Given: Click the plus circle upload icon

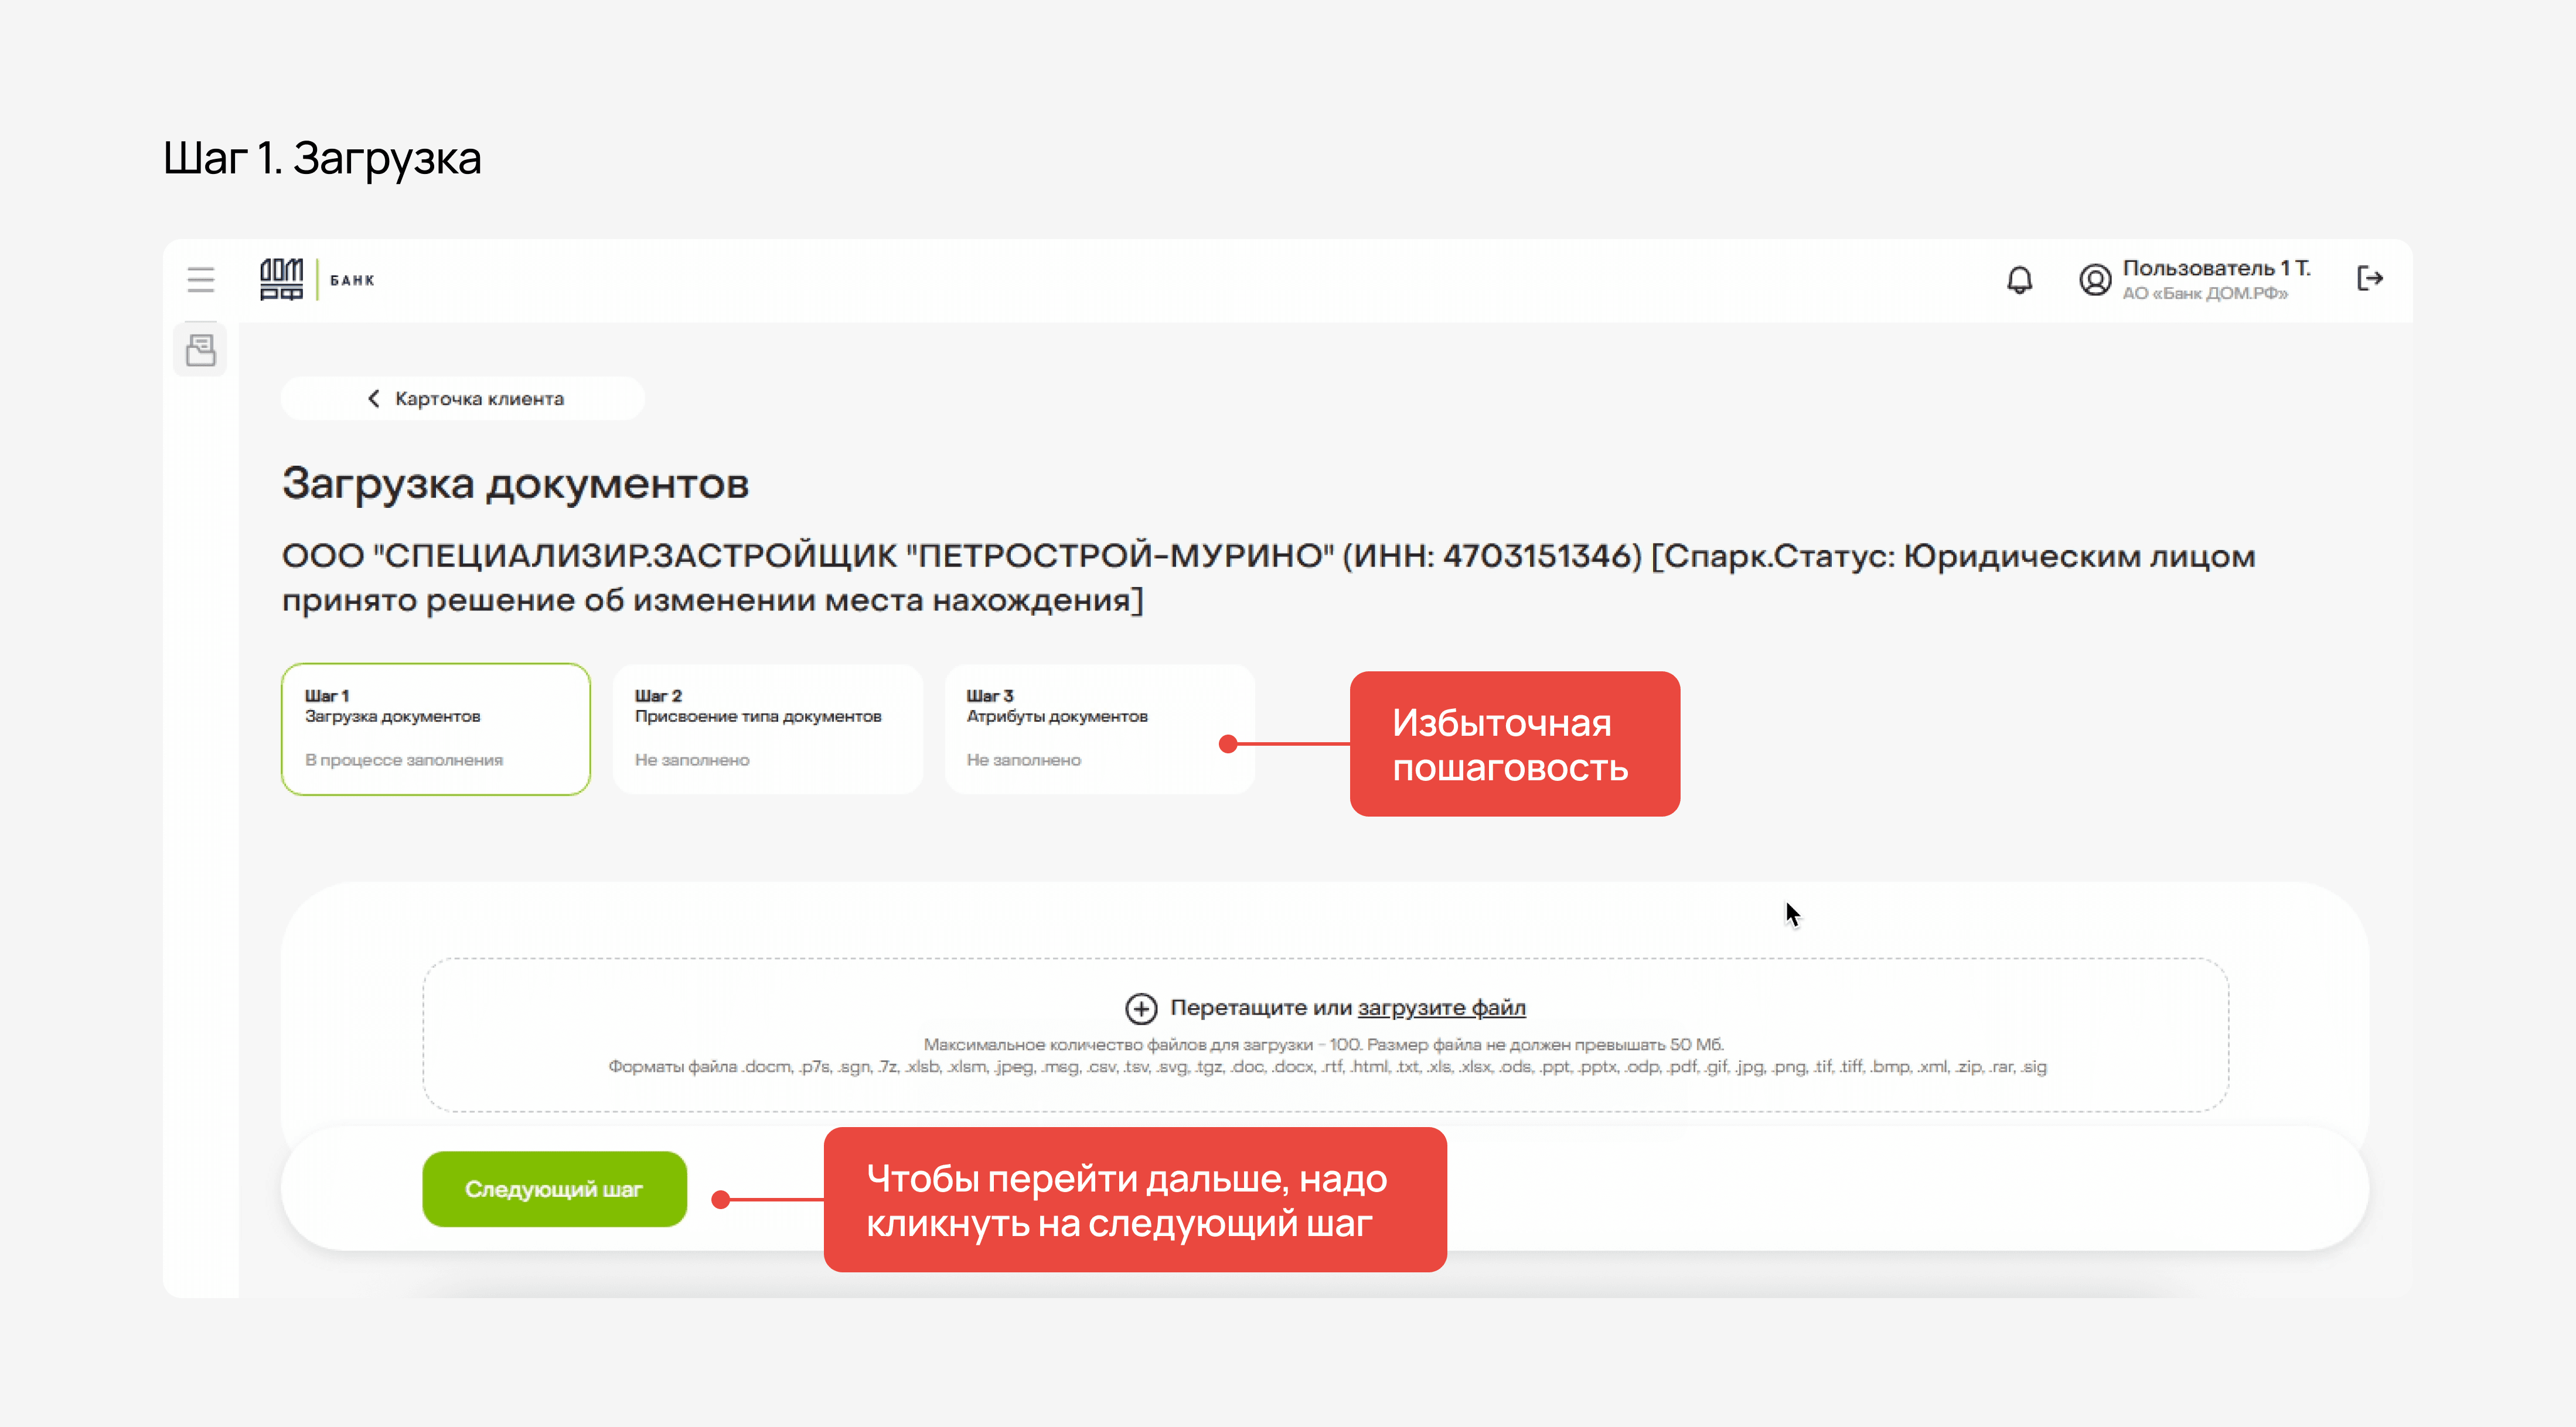Looking at the screenshot, I should pyautogui.click(x=1141, y=1008).
